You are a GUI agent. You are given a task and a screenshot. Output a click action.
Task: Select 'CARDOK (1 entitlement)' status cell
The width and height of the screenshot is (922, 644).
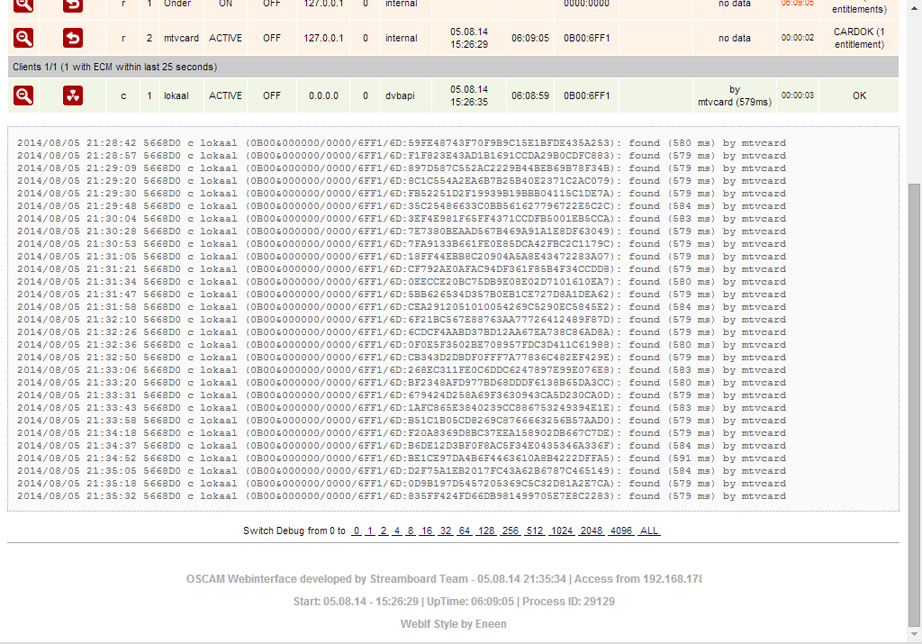click(x=859, y=38)
